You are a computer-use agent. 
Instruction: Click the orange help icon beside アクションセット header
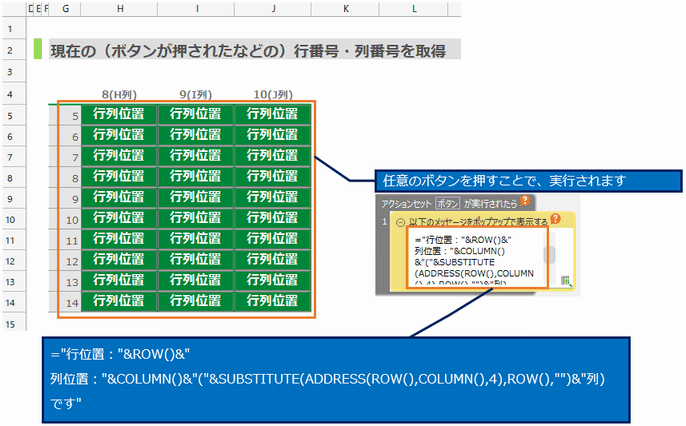526,201
